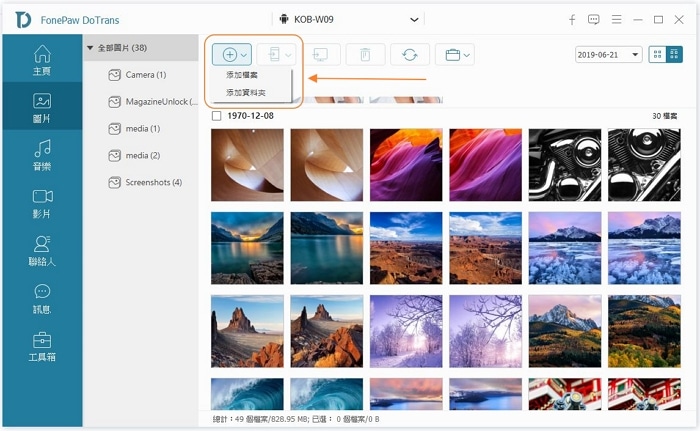Expand the briefcase tools dropdown arrow
Viewport: 700px width, 431px height.
[x=467, y=55]
